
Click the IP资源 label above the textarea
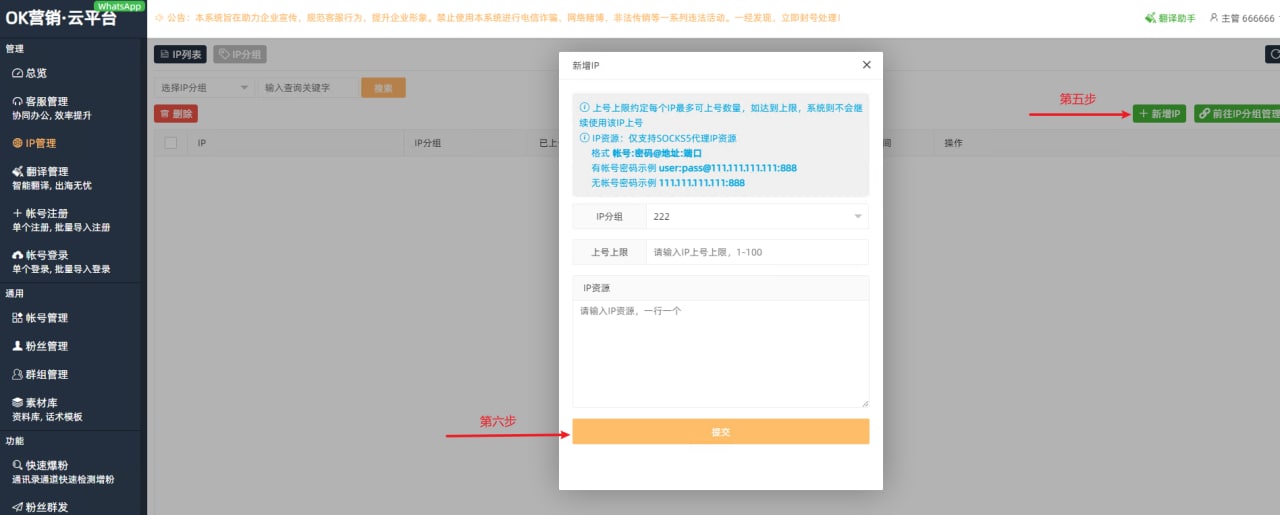(x=597, y=288)
